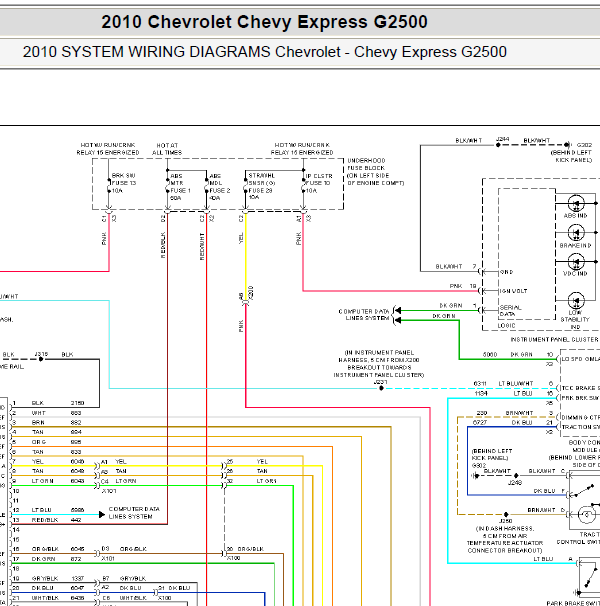Click IN INSTRUMENT PANEL HARNESS location note
This screenshot has width=600, height=606.
(x=379, y=364)
